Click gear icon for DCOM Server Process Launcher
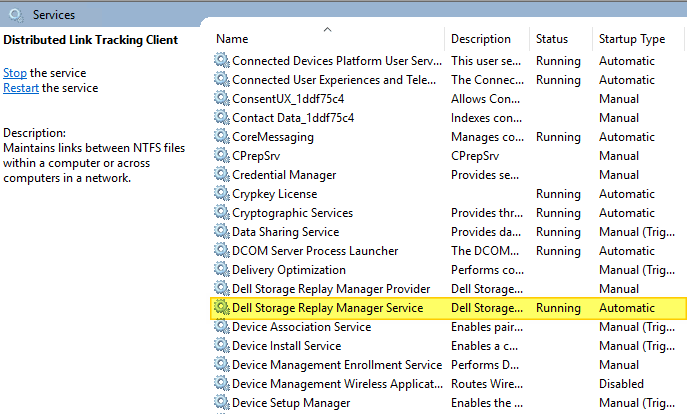 221,251
